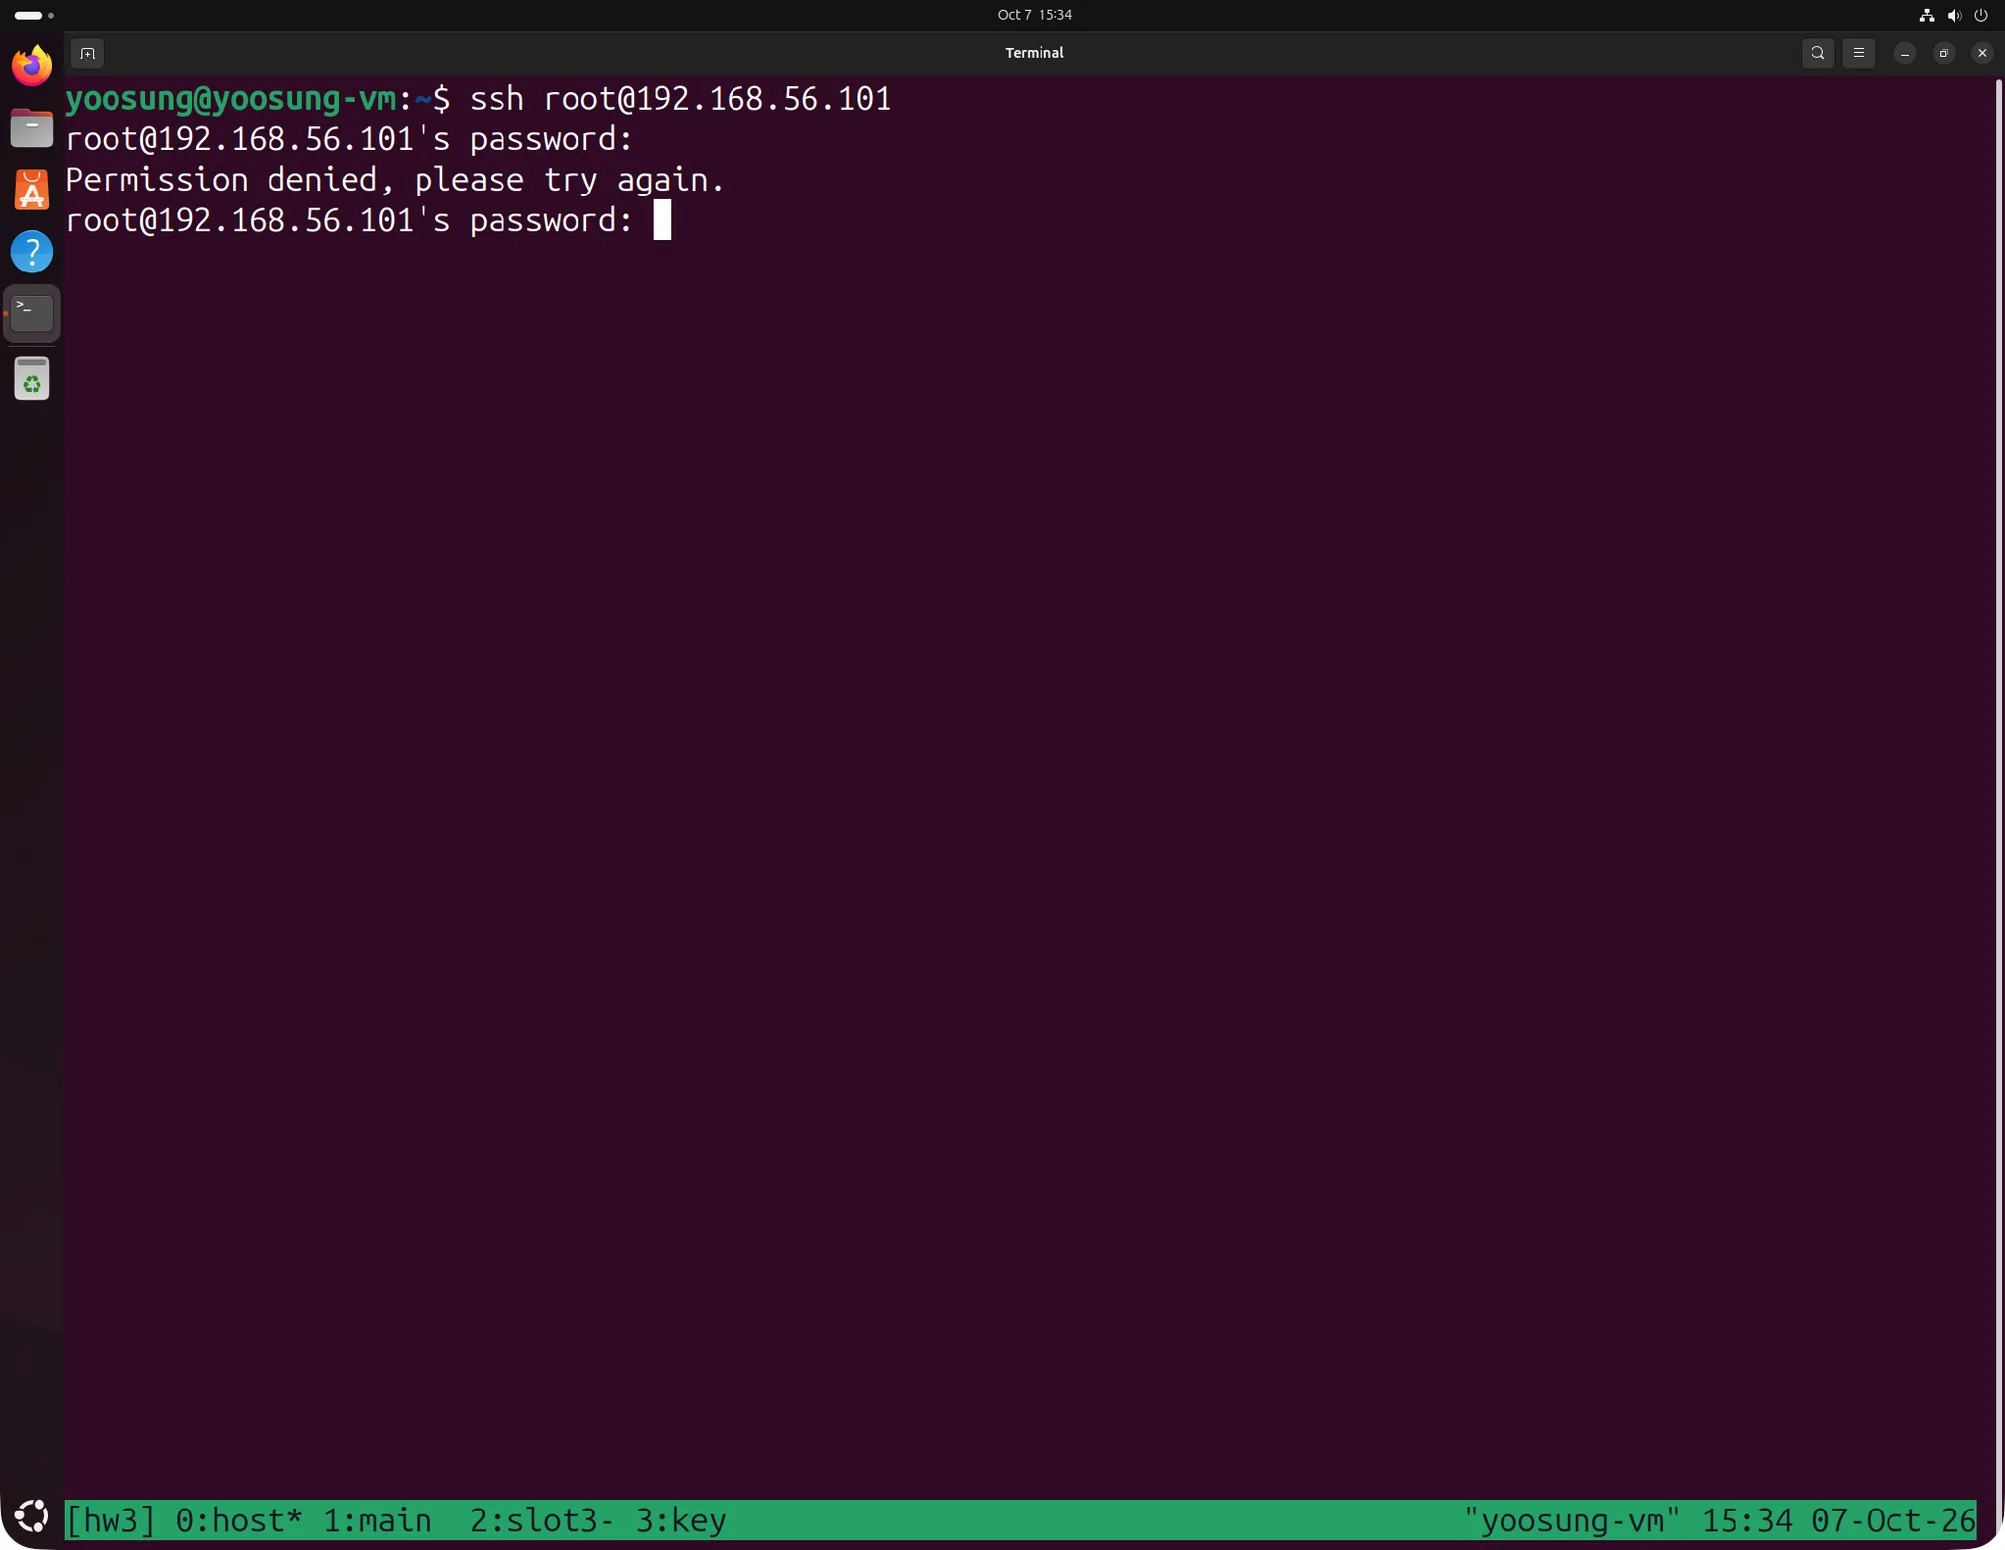This screenshot has width=2005, height=1550.
Task: Switch to tmux window 1:main
Action: [377, 1521]
